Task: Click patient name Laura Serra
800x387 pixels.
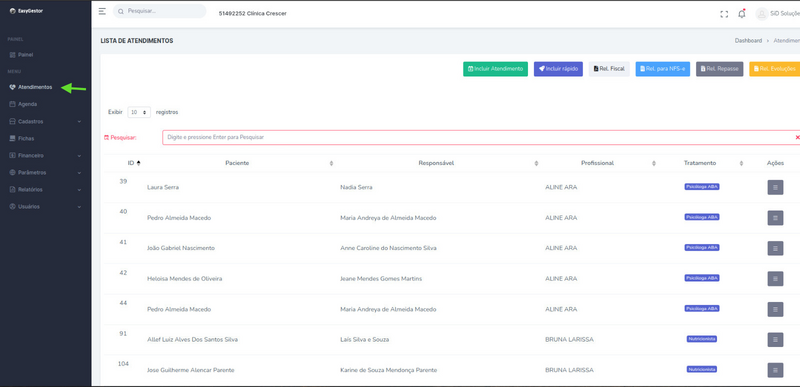Action: 163,187
